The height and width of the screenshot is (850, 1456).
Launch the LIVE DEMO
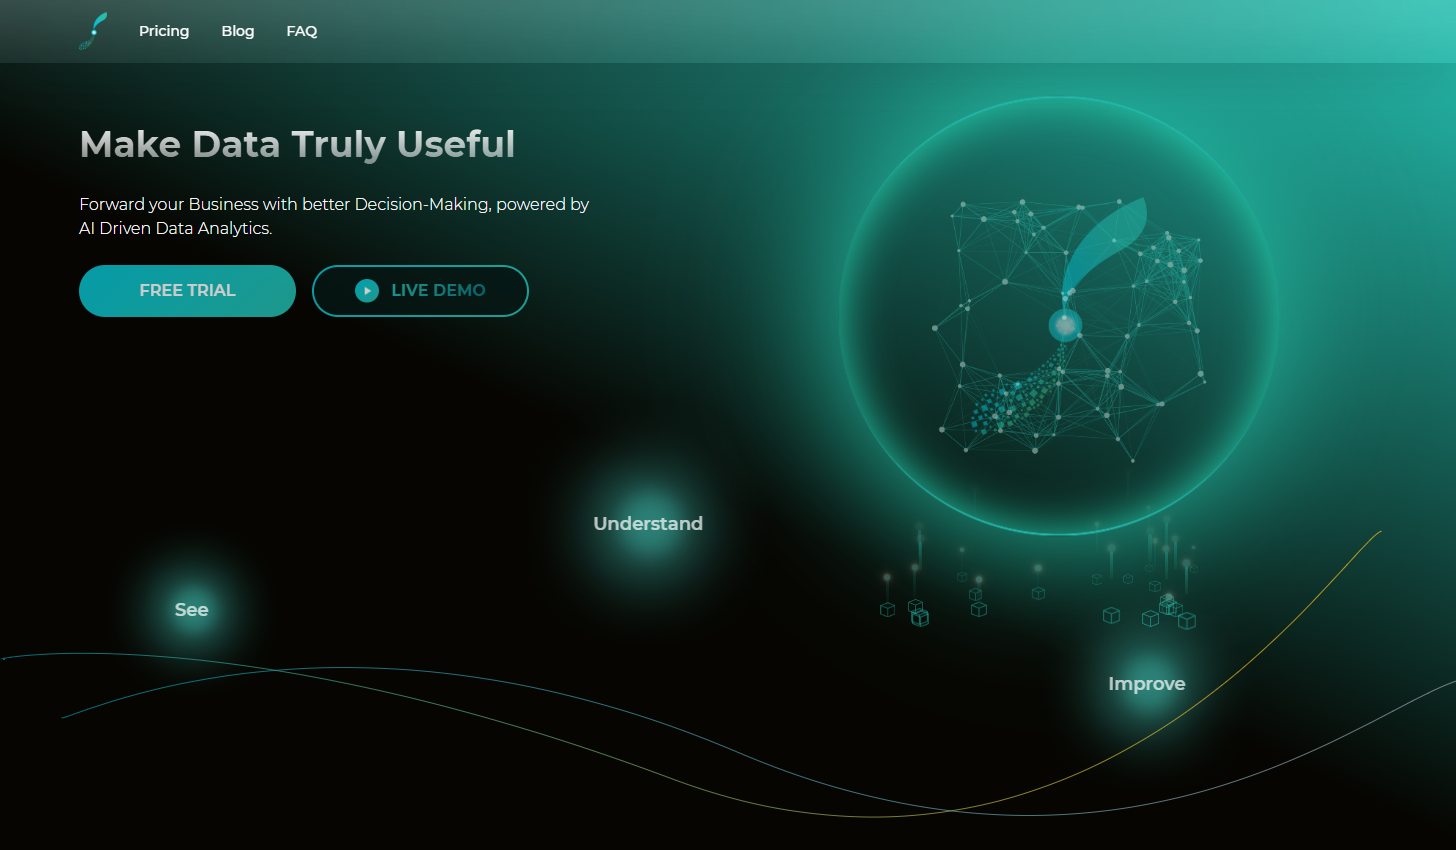coord(420,291)
